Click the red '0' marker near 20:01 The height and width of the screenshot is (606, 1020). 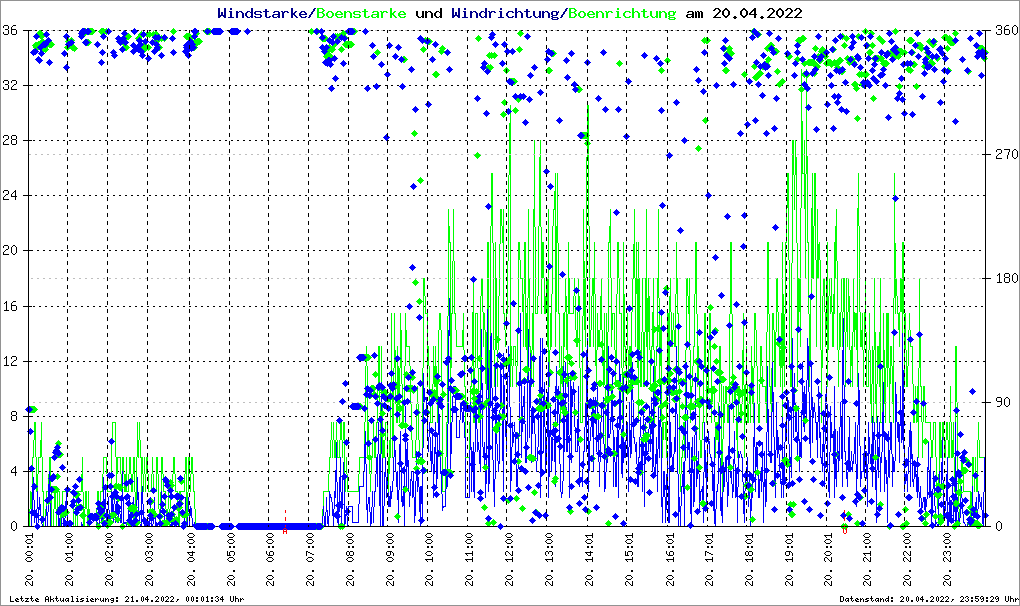[845, 531]
